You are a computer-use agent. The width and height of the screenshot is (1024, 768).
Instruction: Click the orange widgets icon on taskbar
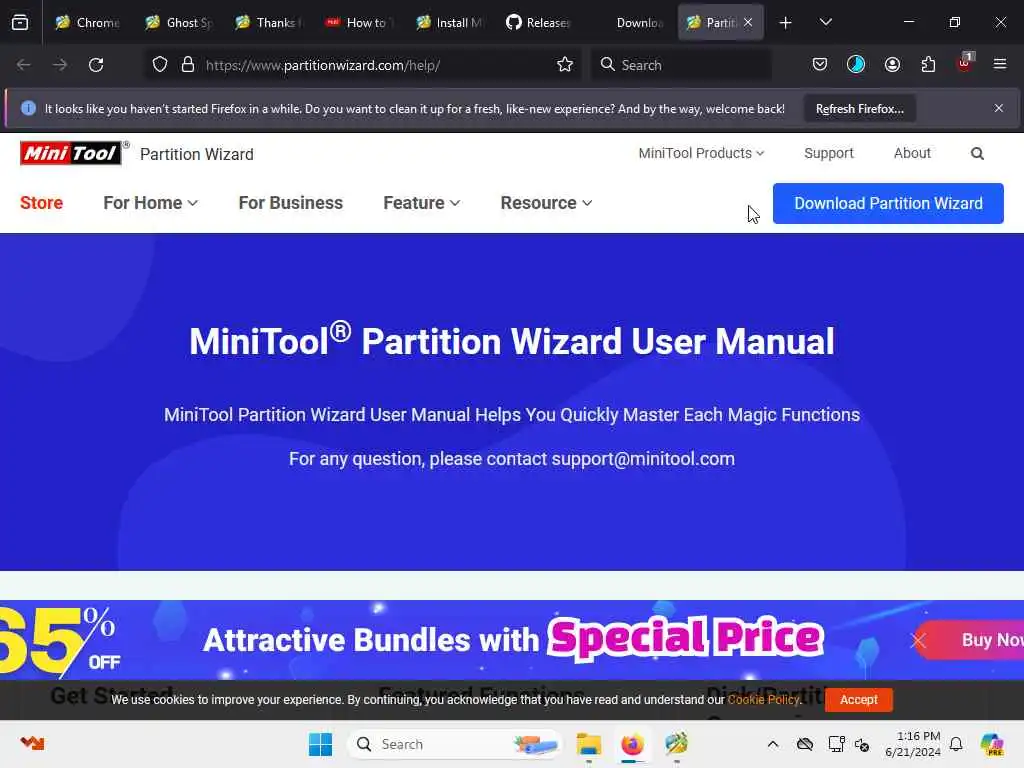(32, 743)
